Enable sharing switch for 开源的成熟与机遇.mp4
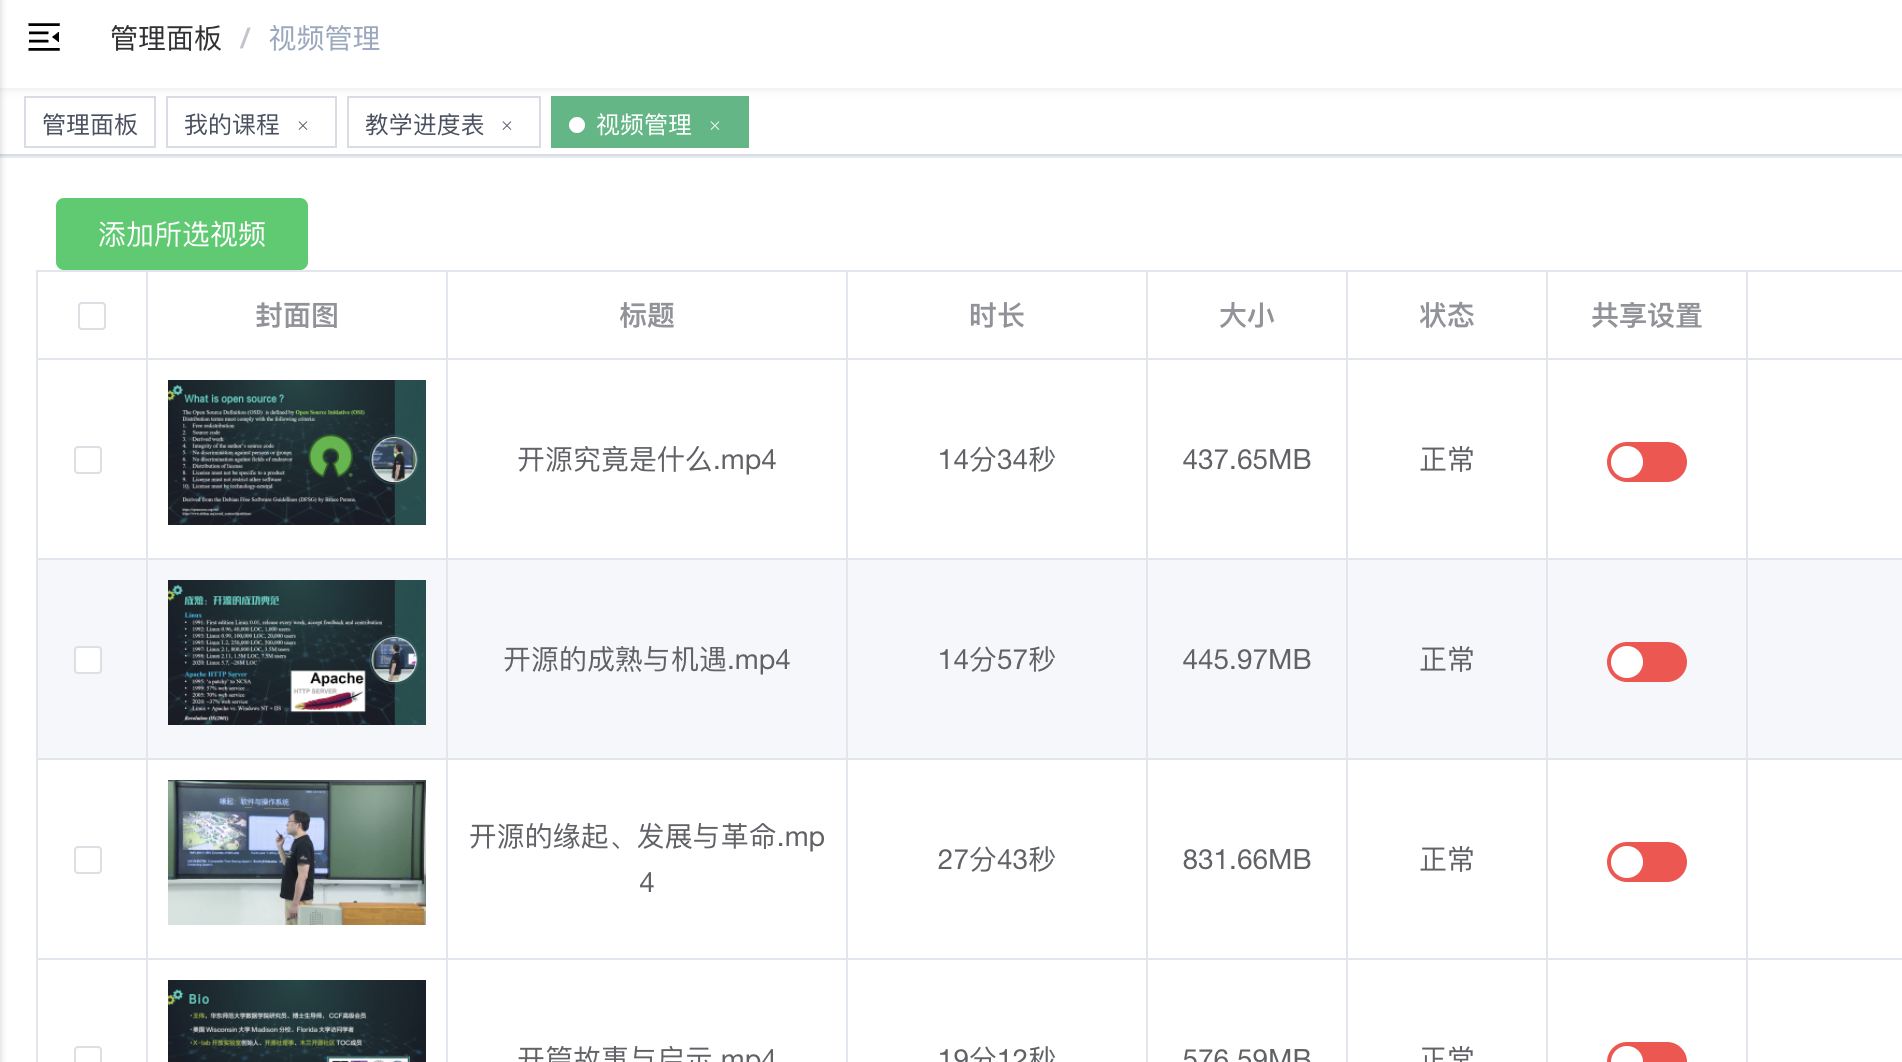The height and width of the screenshot is (1062, 1902). (1646, 662)
